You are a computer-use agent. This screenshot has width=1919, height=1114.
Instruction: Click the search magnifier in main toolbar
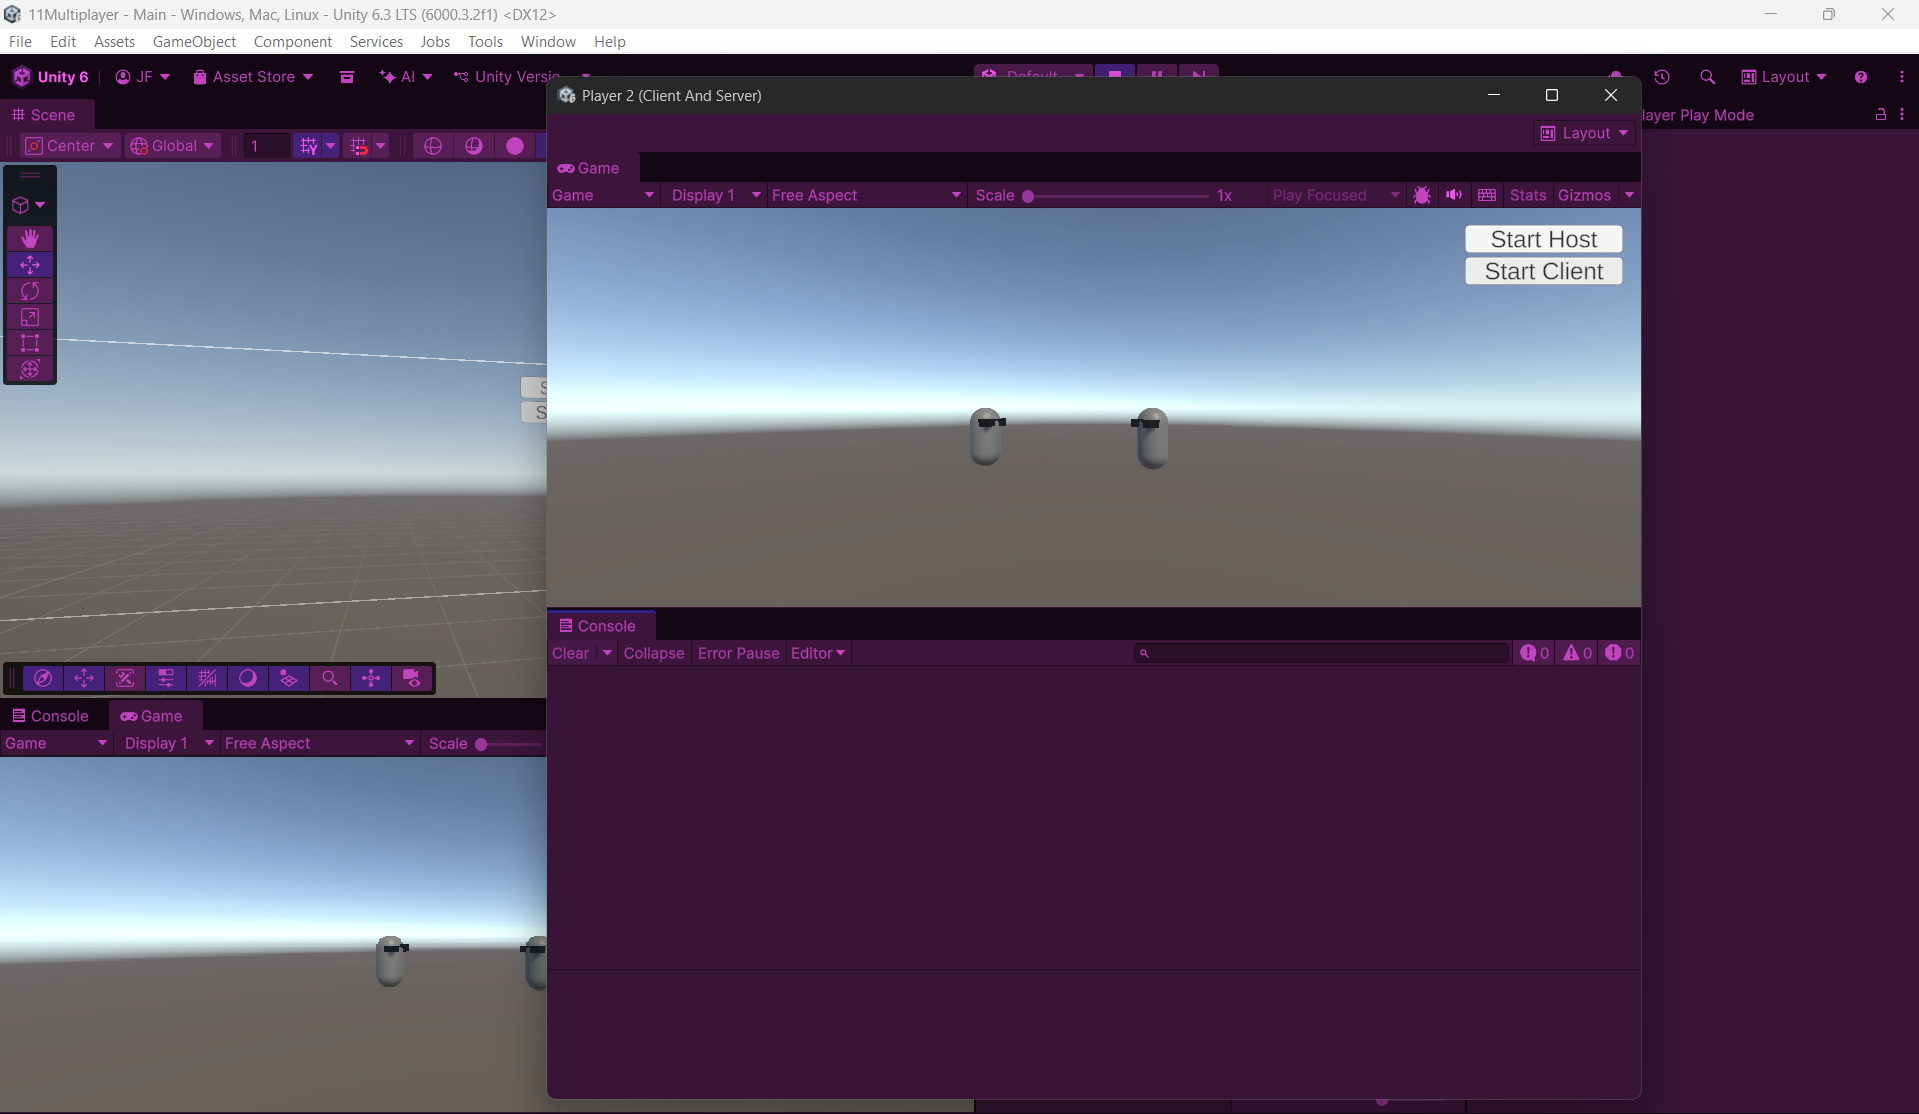click(x=1707, y=77)
